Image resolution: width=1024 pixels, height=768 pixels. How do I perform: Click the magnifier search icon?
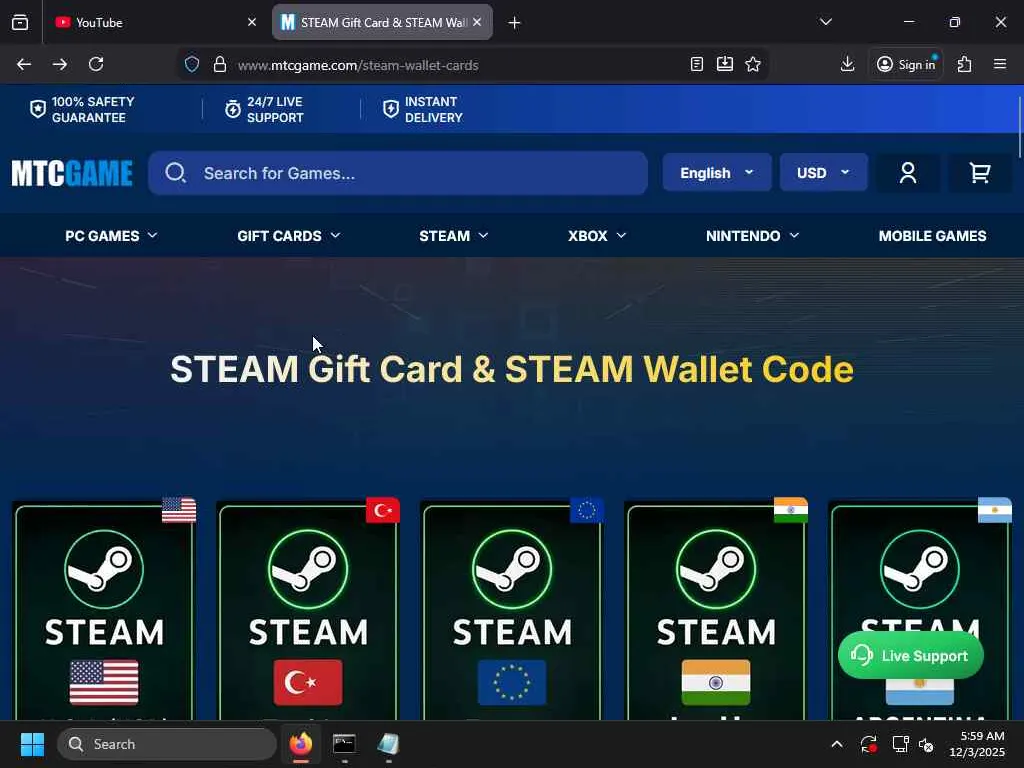pyautogui.click(x=175, y=173)
